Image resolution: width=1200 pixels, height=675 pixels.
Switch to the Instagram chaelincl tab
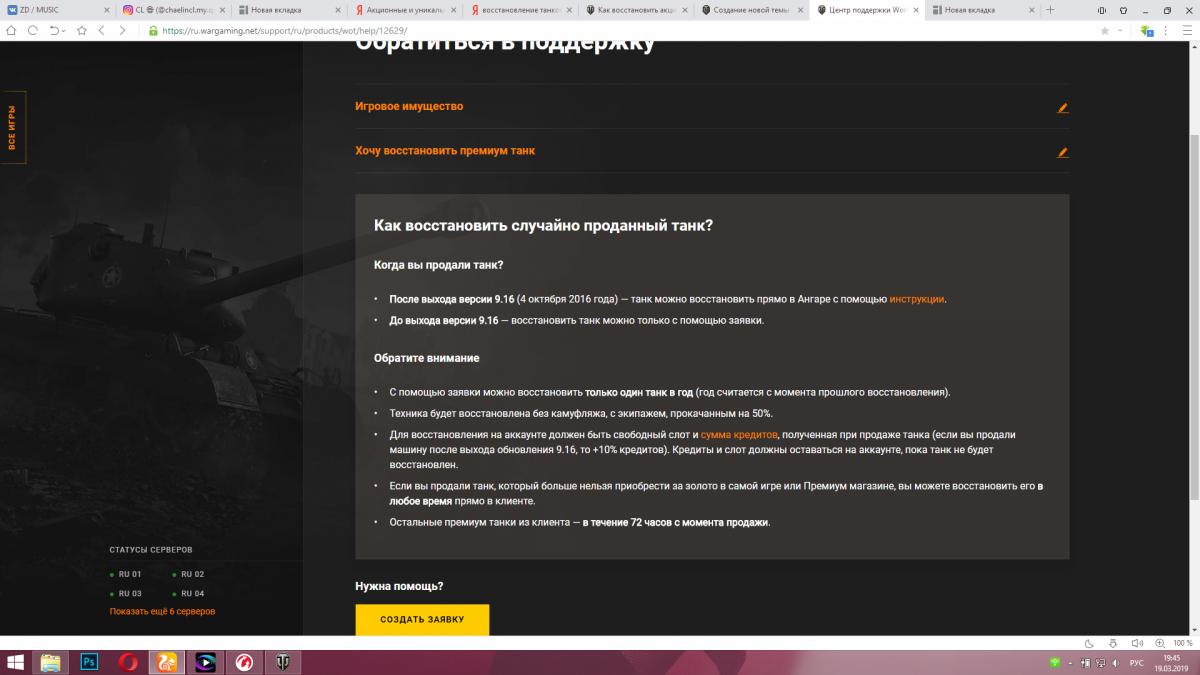coord(174,9)
